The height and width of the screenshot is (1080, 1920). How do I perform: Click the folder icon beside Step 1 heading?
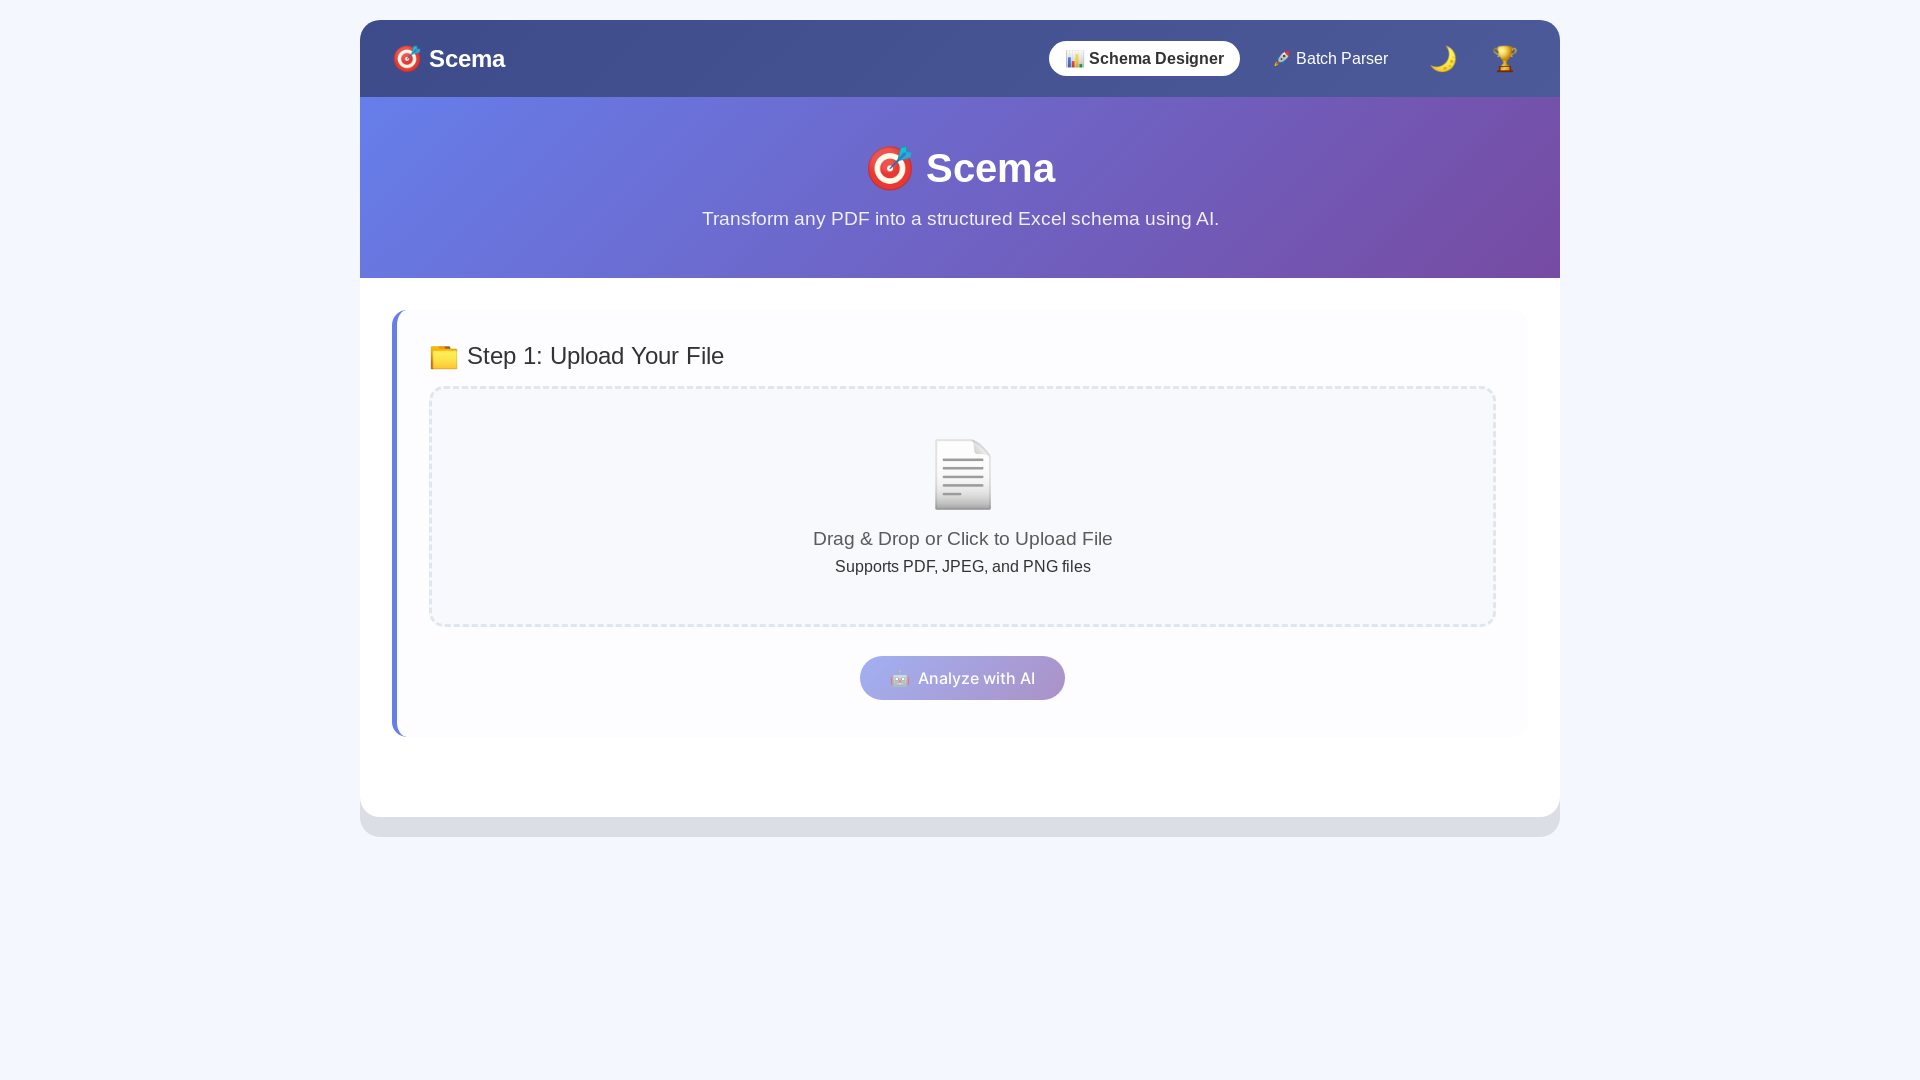444,357
